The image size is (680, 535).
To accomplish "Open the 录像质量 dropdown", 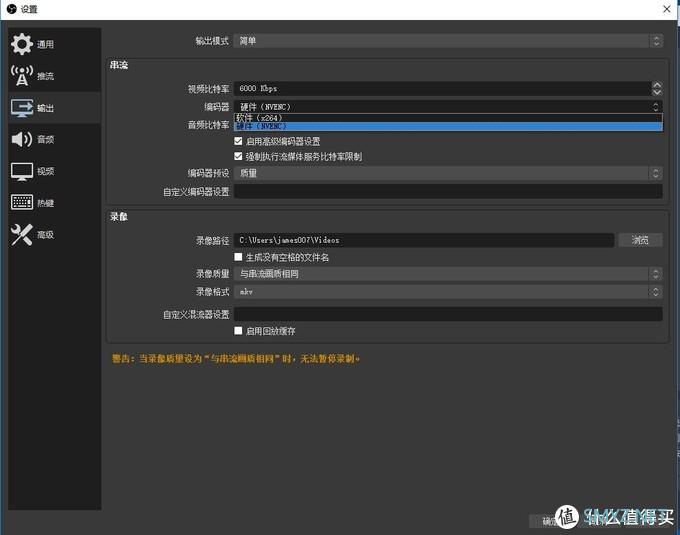I will [448, 274].
